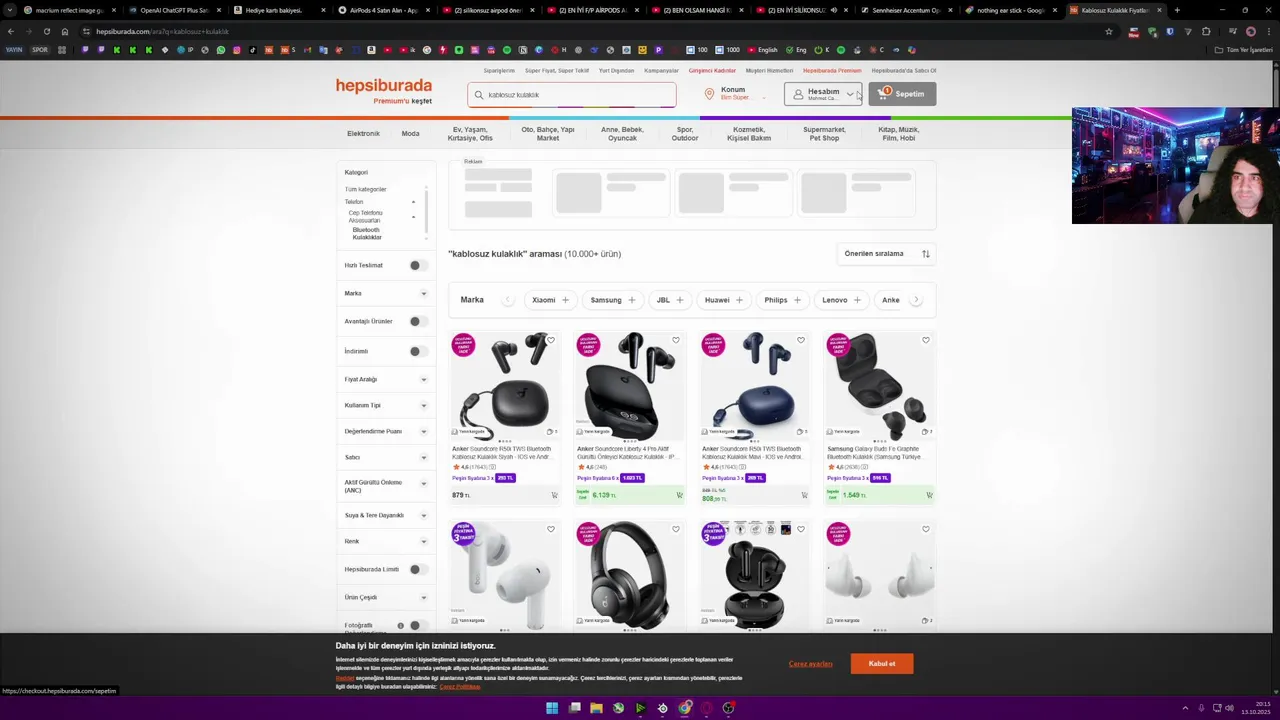Bookmark this page with the star icon
This screenshot has width=1280, height=720.
pos(1108,31)
